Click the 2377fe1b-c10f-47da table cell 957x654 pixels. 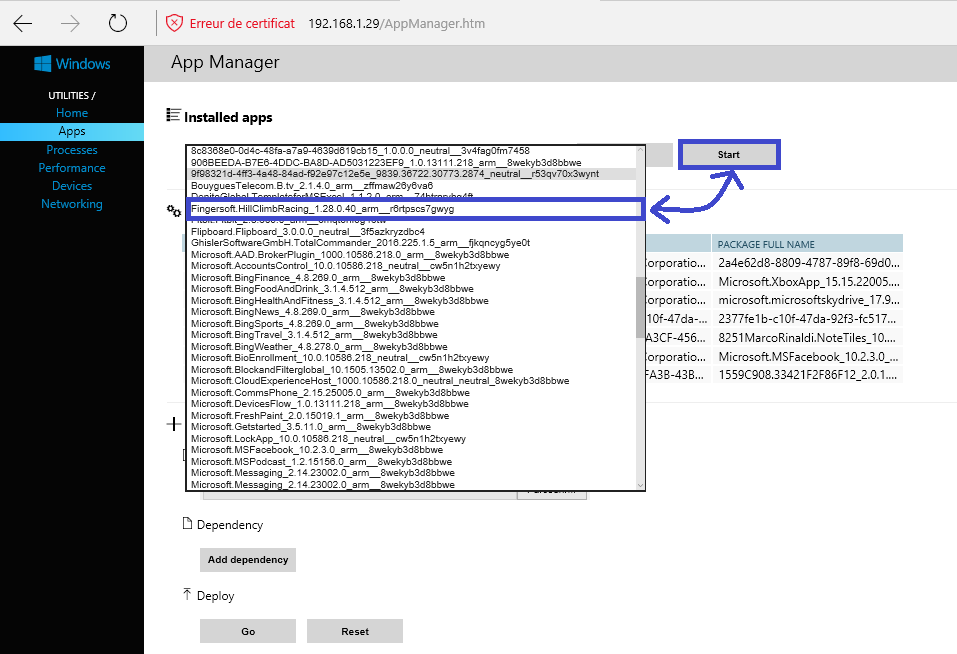pos(807,318)
